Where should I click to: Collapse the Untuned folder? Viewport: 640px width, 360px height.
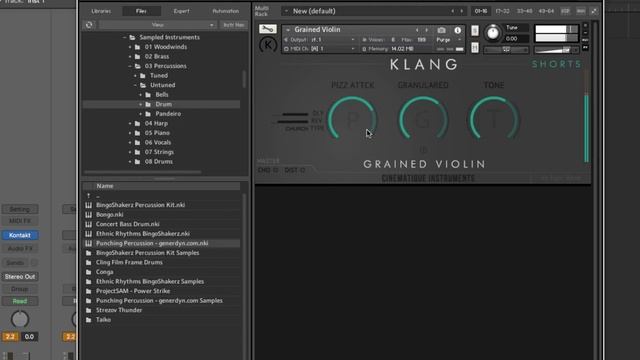(x=135, y=85)
